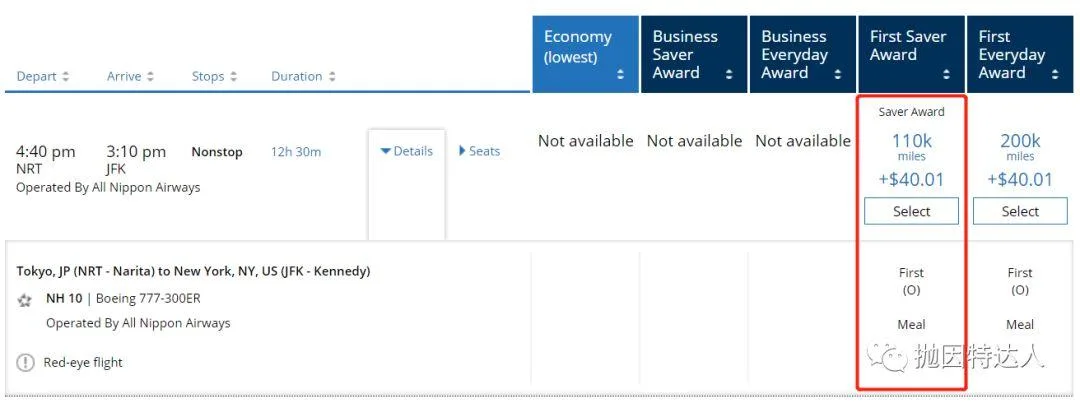Sort flights by Stops

214,76
